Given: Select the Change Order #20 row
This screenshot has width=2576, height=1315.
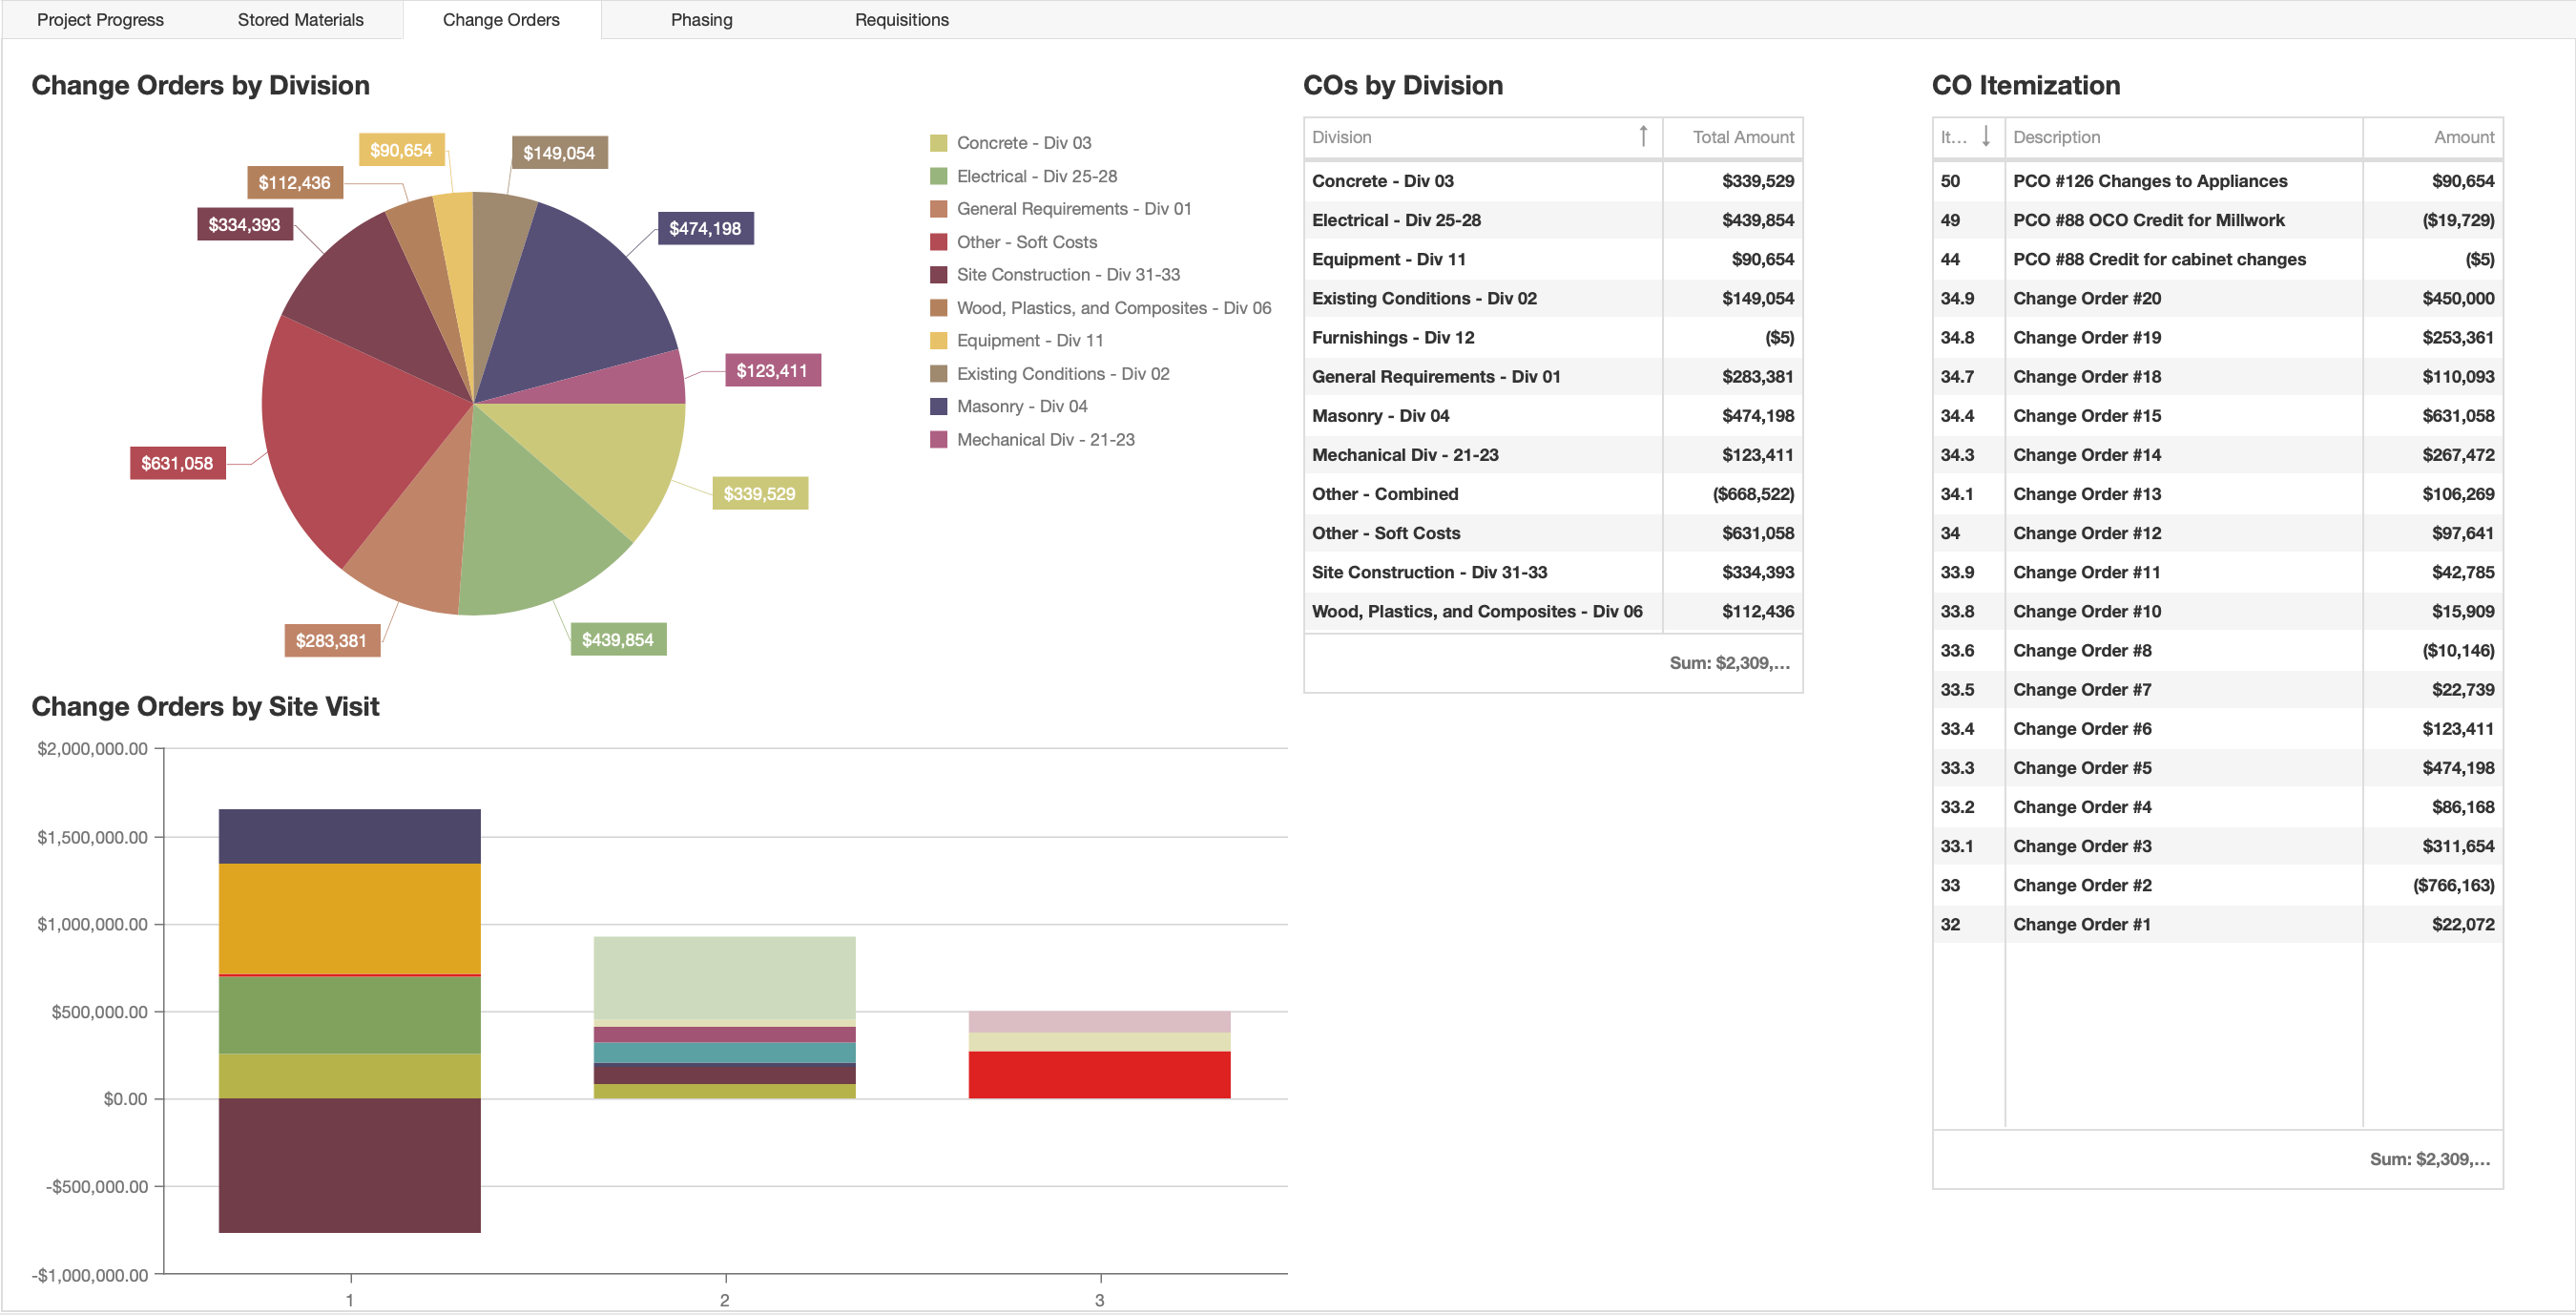Looking at the screenshot, I should coord(2217,298).
